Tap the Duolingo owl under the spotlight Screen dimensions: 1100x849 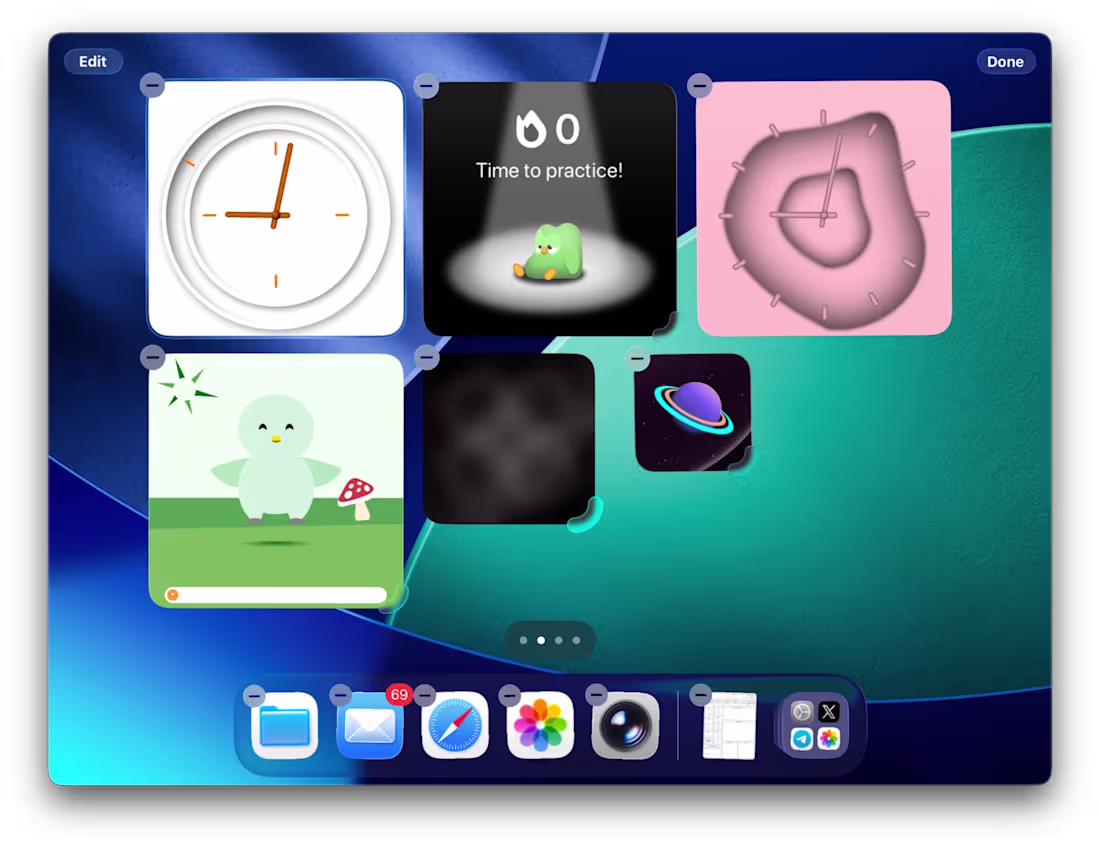tap(549, 253)
